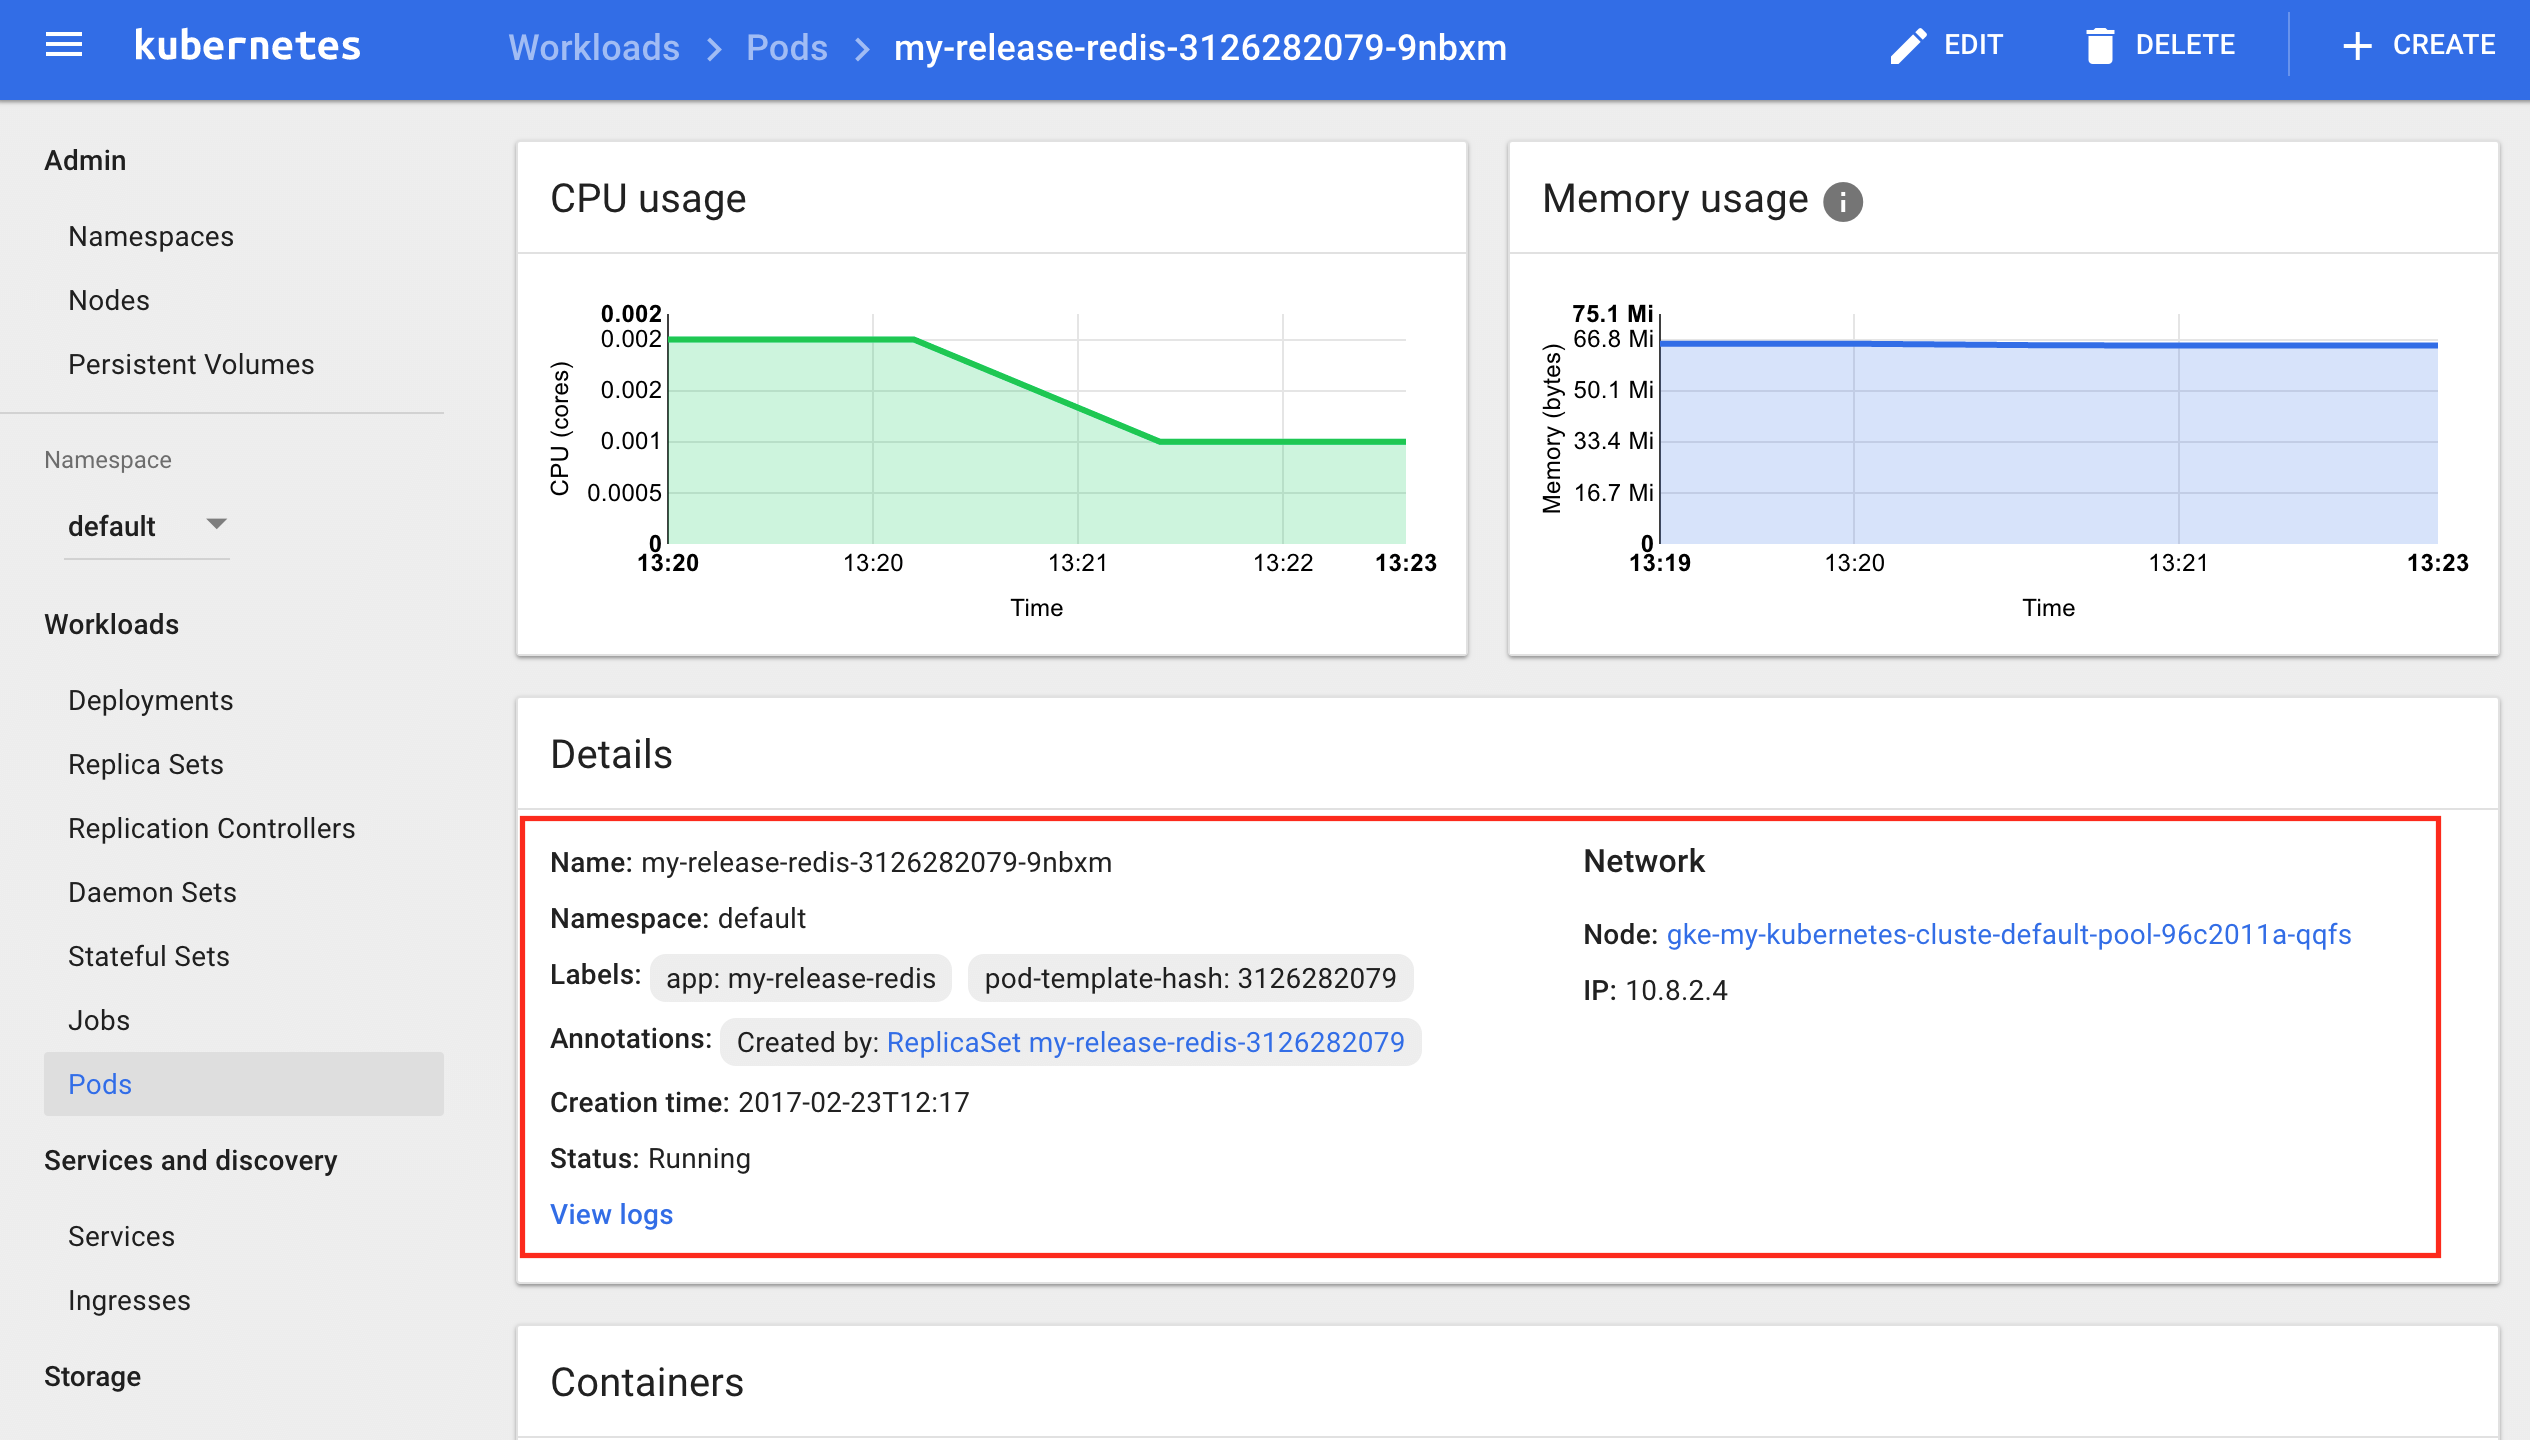Click the View logs link

(611, 1214)
